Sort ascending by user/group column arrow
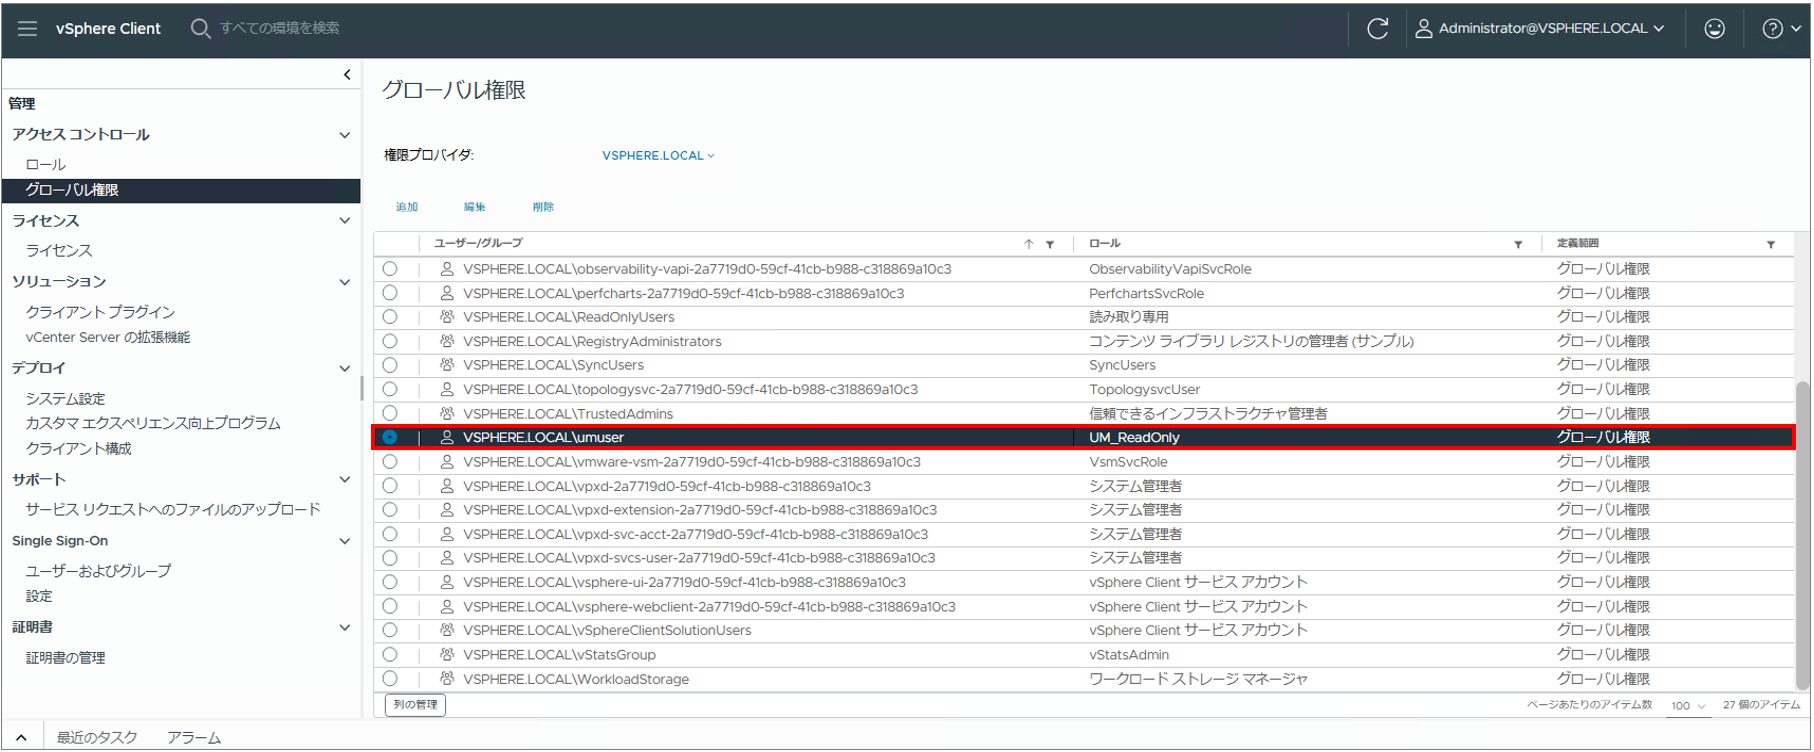Image resolution: width=1814 pixels, height=752 pixels. click(1028, 244)
